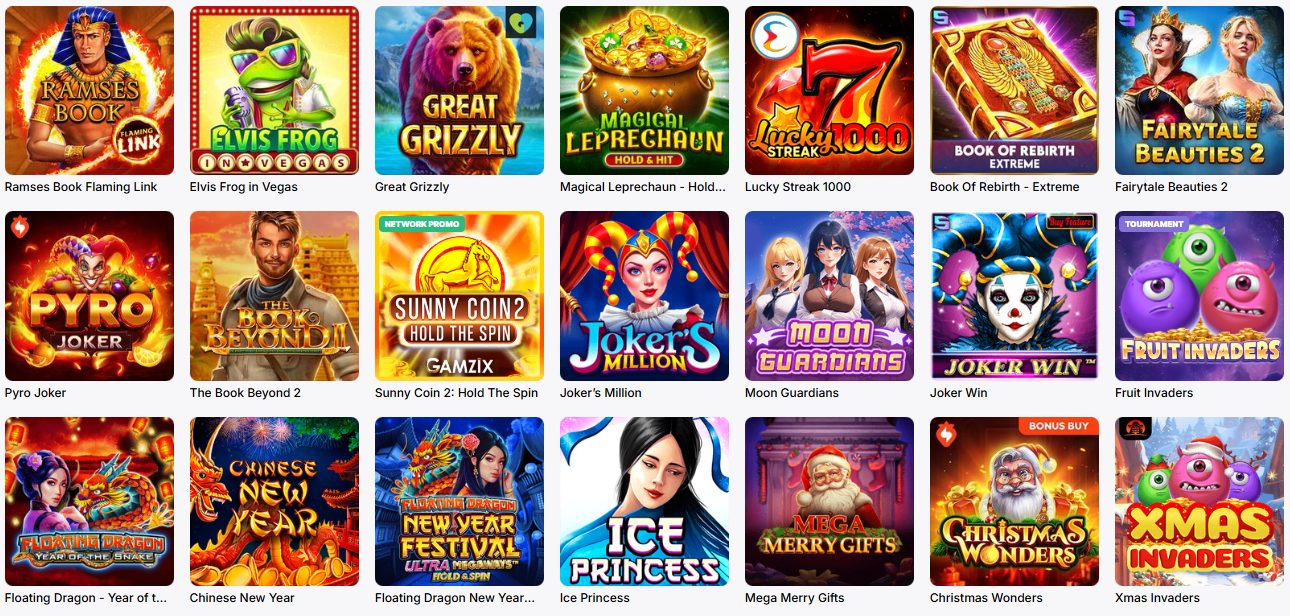Screen dimensions: 1290x616
Task: Click the flame badge on Christmas Wonders
Action: click(943, 433)
